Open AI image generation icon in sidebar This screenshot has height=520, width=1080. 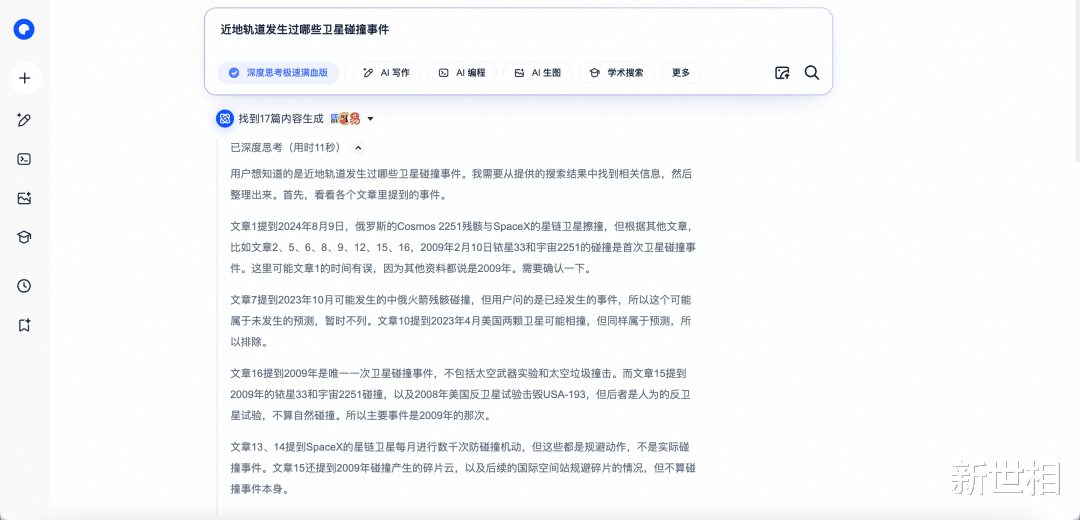(x=24, y=198)
